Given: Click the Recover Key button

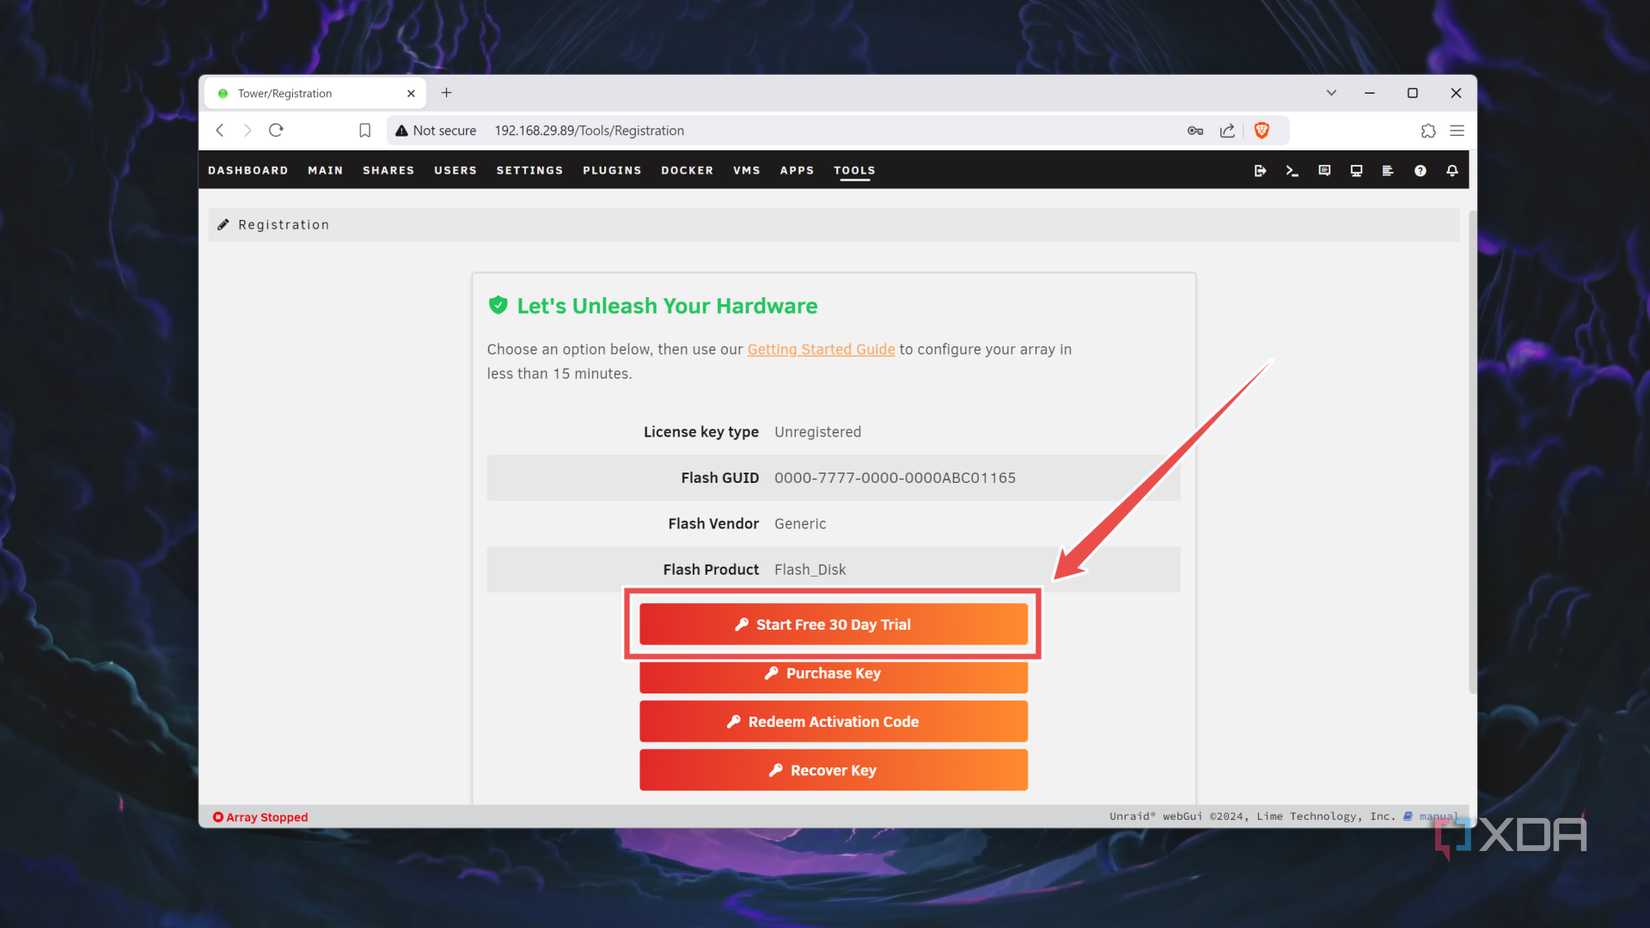Looking at the screenshot, I should (x=833, y=770).
